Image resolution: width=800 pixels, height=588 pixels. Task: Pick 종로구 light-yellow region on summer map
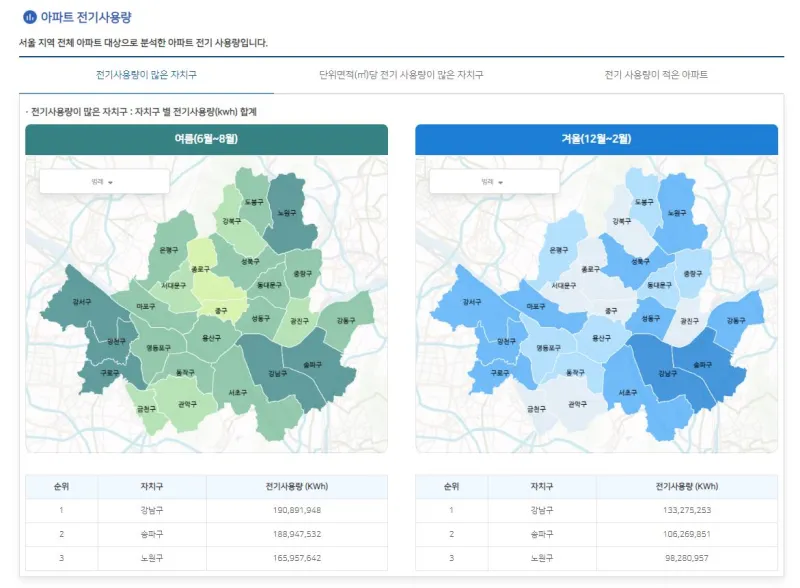point(200,268)
